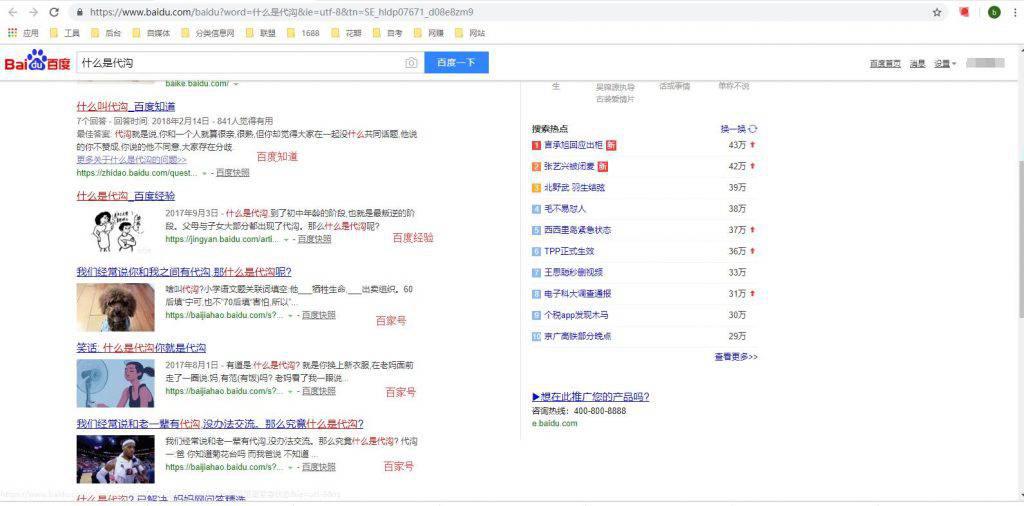Viewport: 1024px width, 506px height.
Task: Open the e.baidu.com link
Action: pyautogui.click(x=555, y=423)
